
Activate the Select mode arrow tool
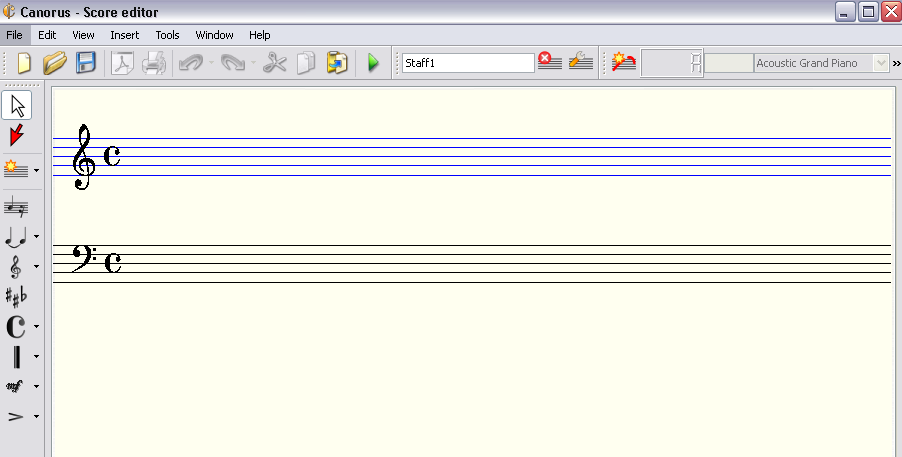[x=17, y=105]
